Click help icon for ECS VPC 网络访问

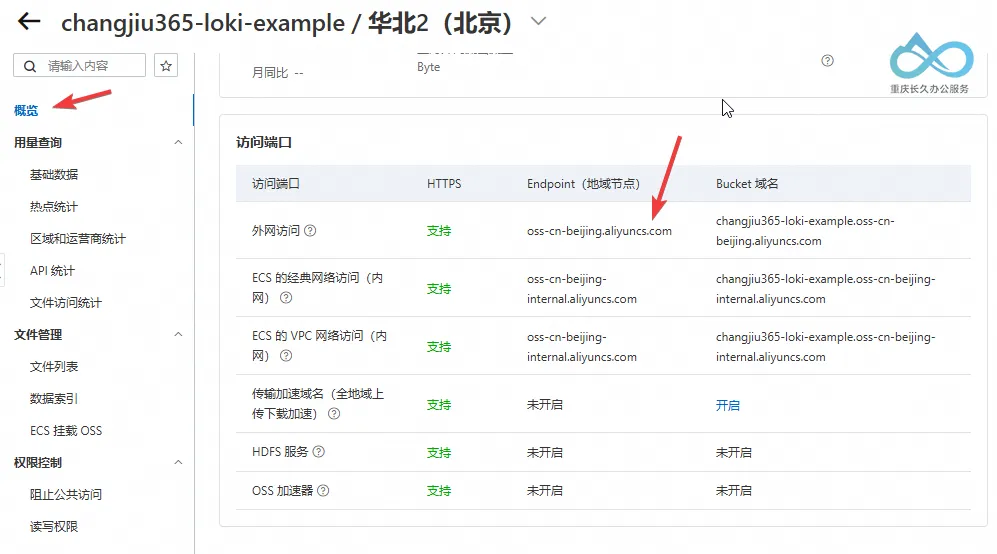tap(286, 356)
